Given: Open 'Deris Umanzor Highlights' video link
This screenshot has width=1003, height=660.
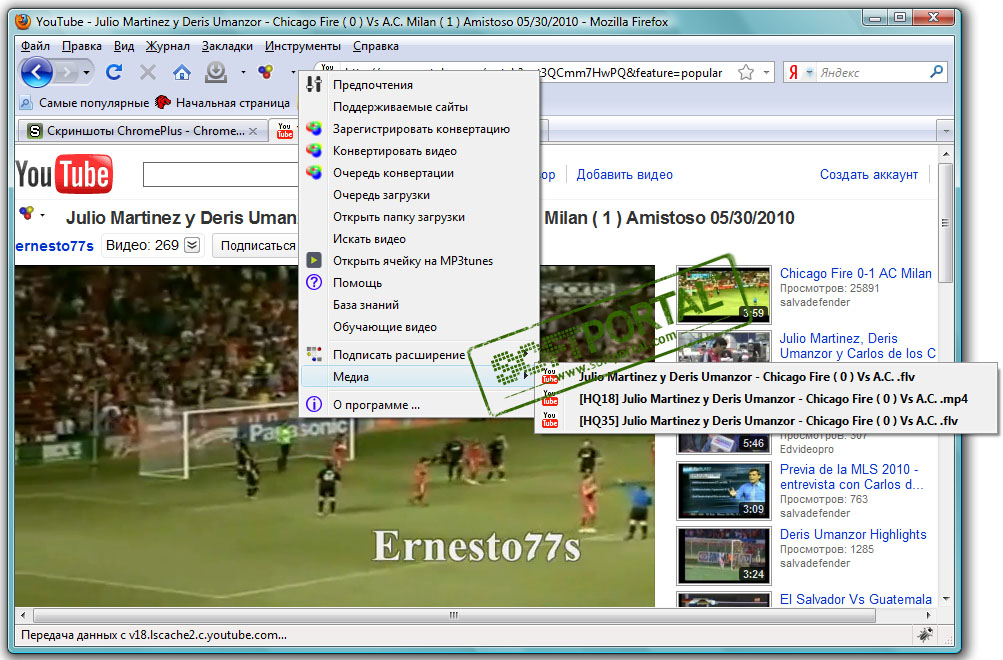Looking at the screenshot, I should (853, 534).
